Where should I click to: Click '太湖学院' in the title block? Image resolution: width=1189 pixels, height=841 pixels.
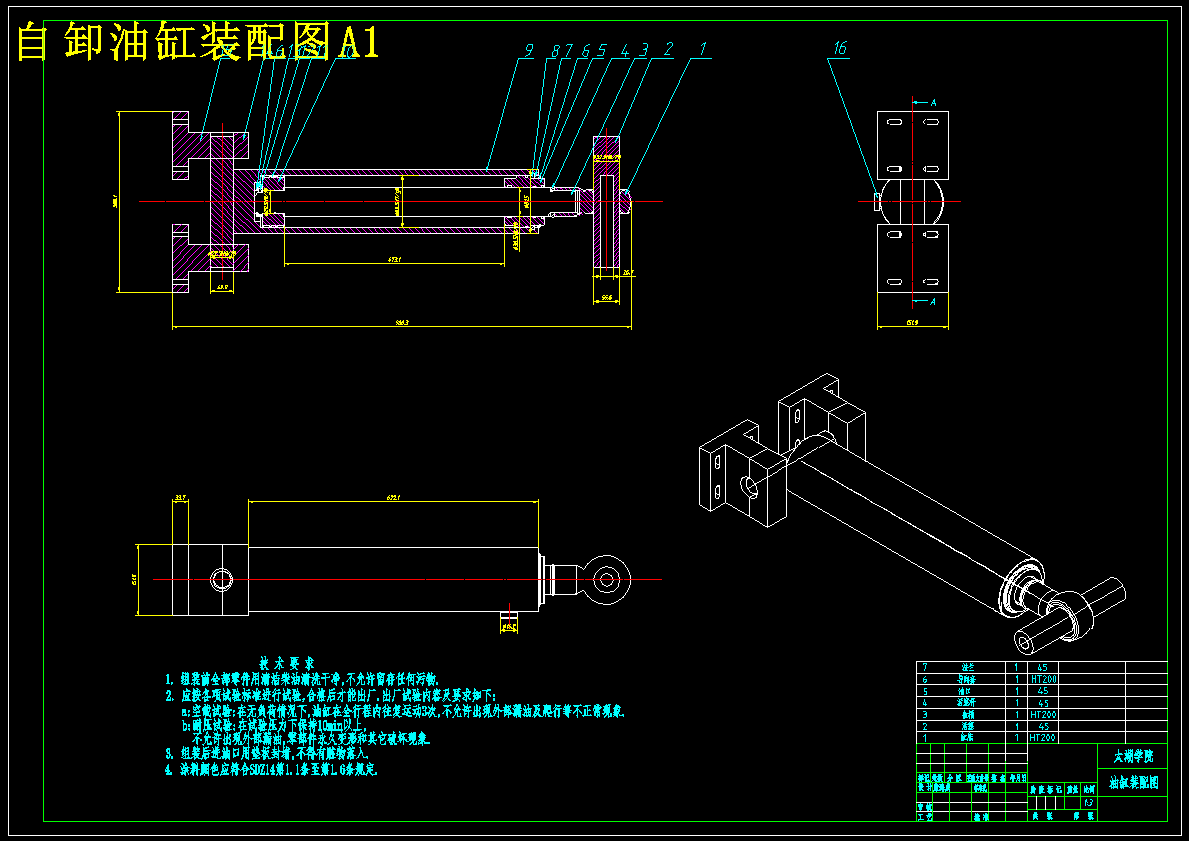[x=1133, y=756]
